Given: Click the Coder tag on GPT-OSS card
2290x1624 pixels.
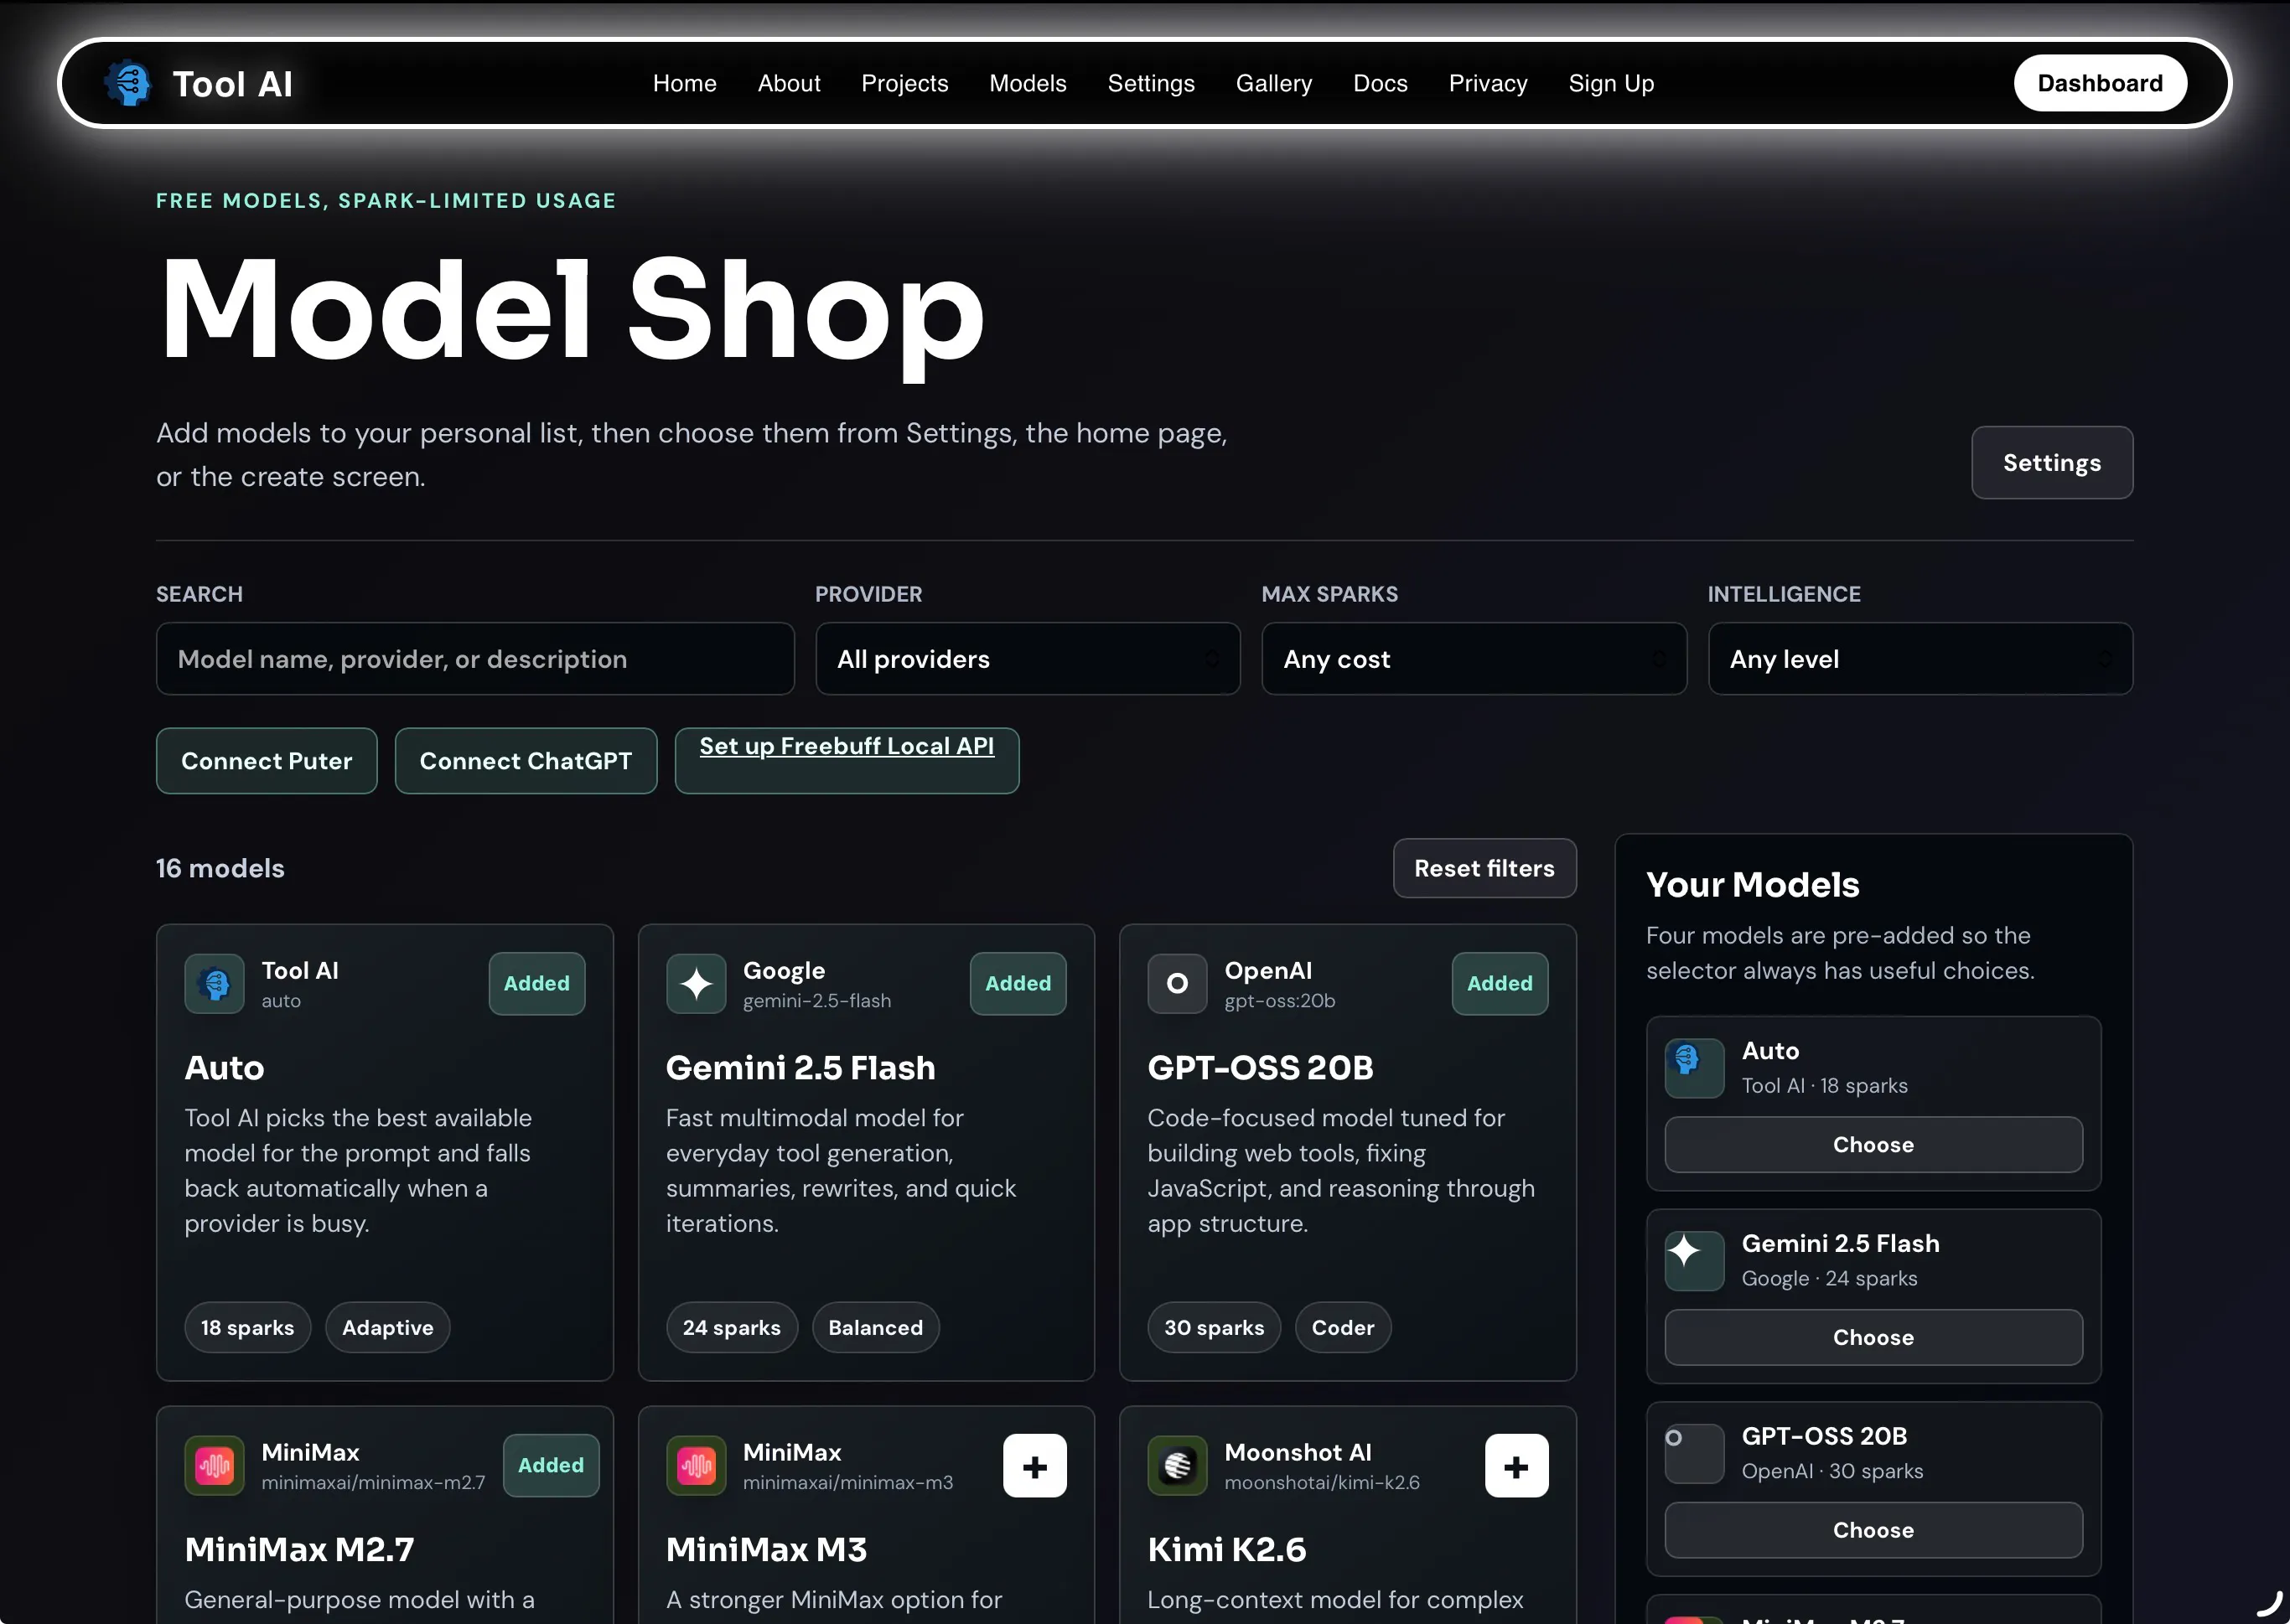Looking at the screenshot, I should (1343, 1328).
